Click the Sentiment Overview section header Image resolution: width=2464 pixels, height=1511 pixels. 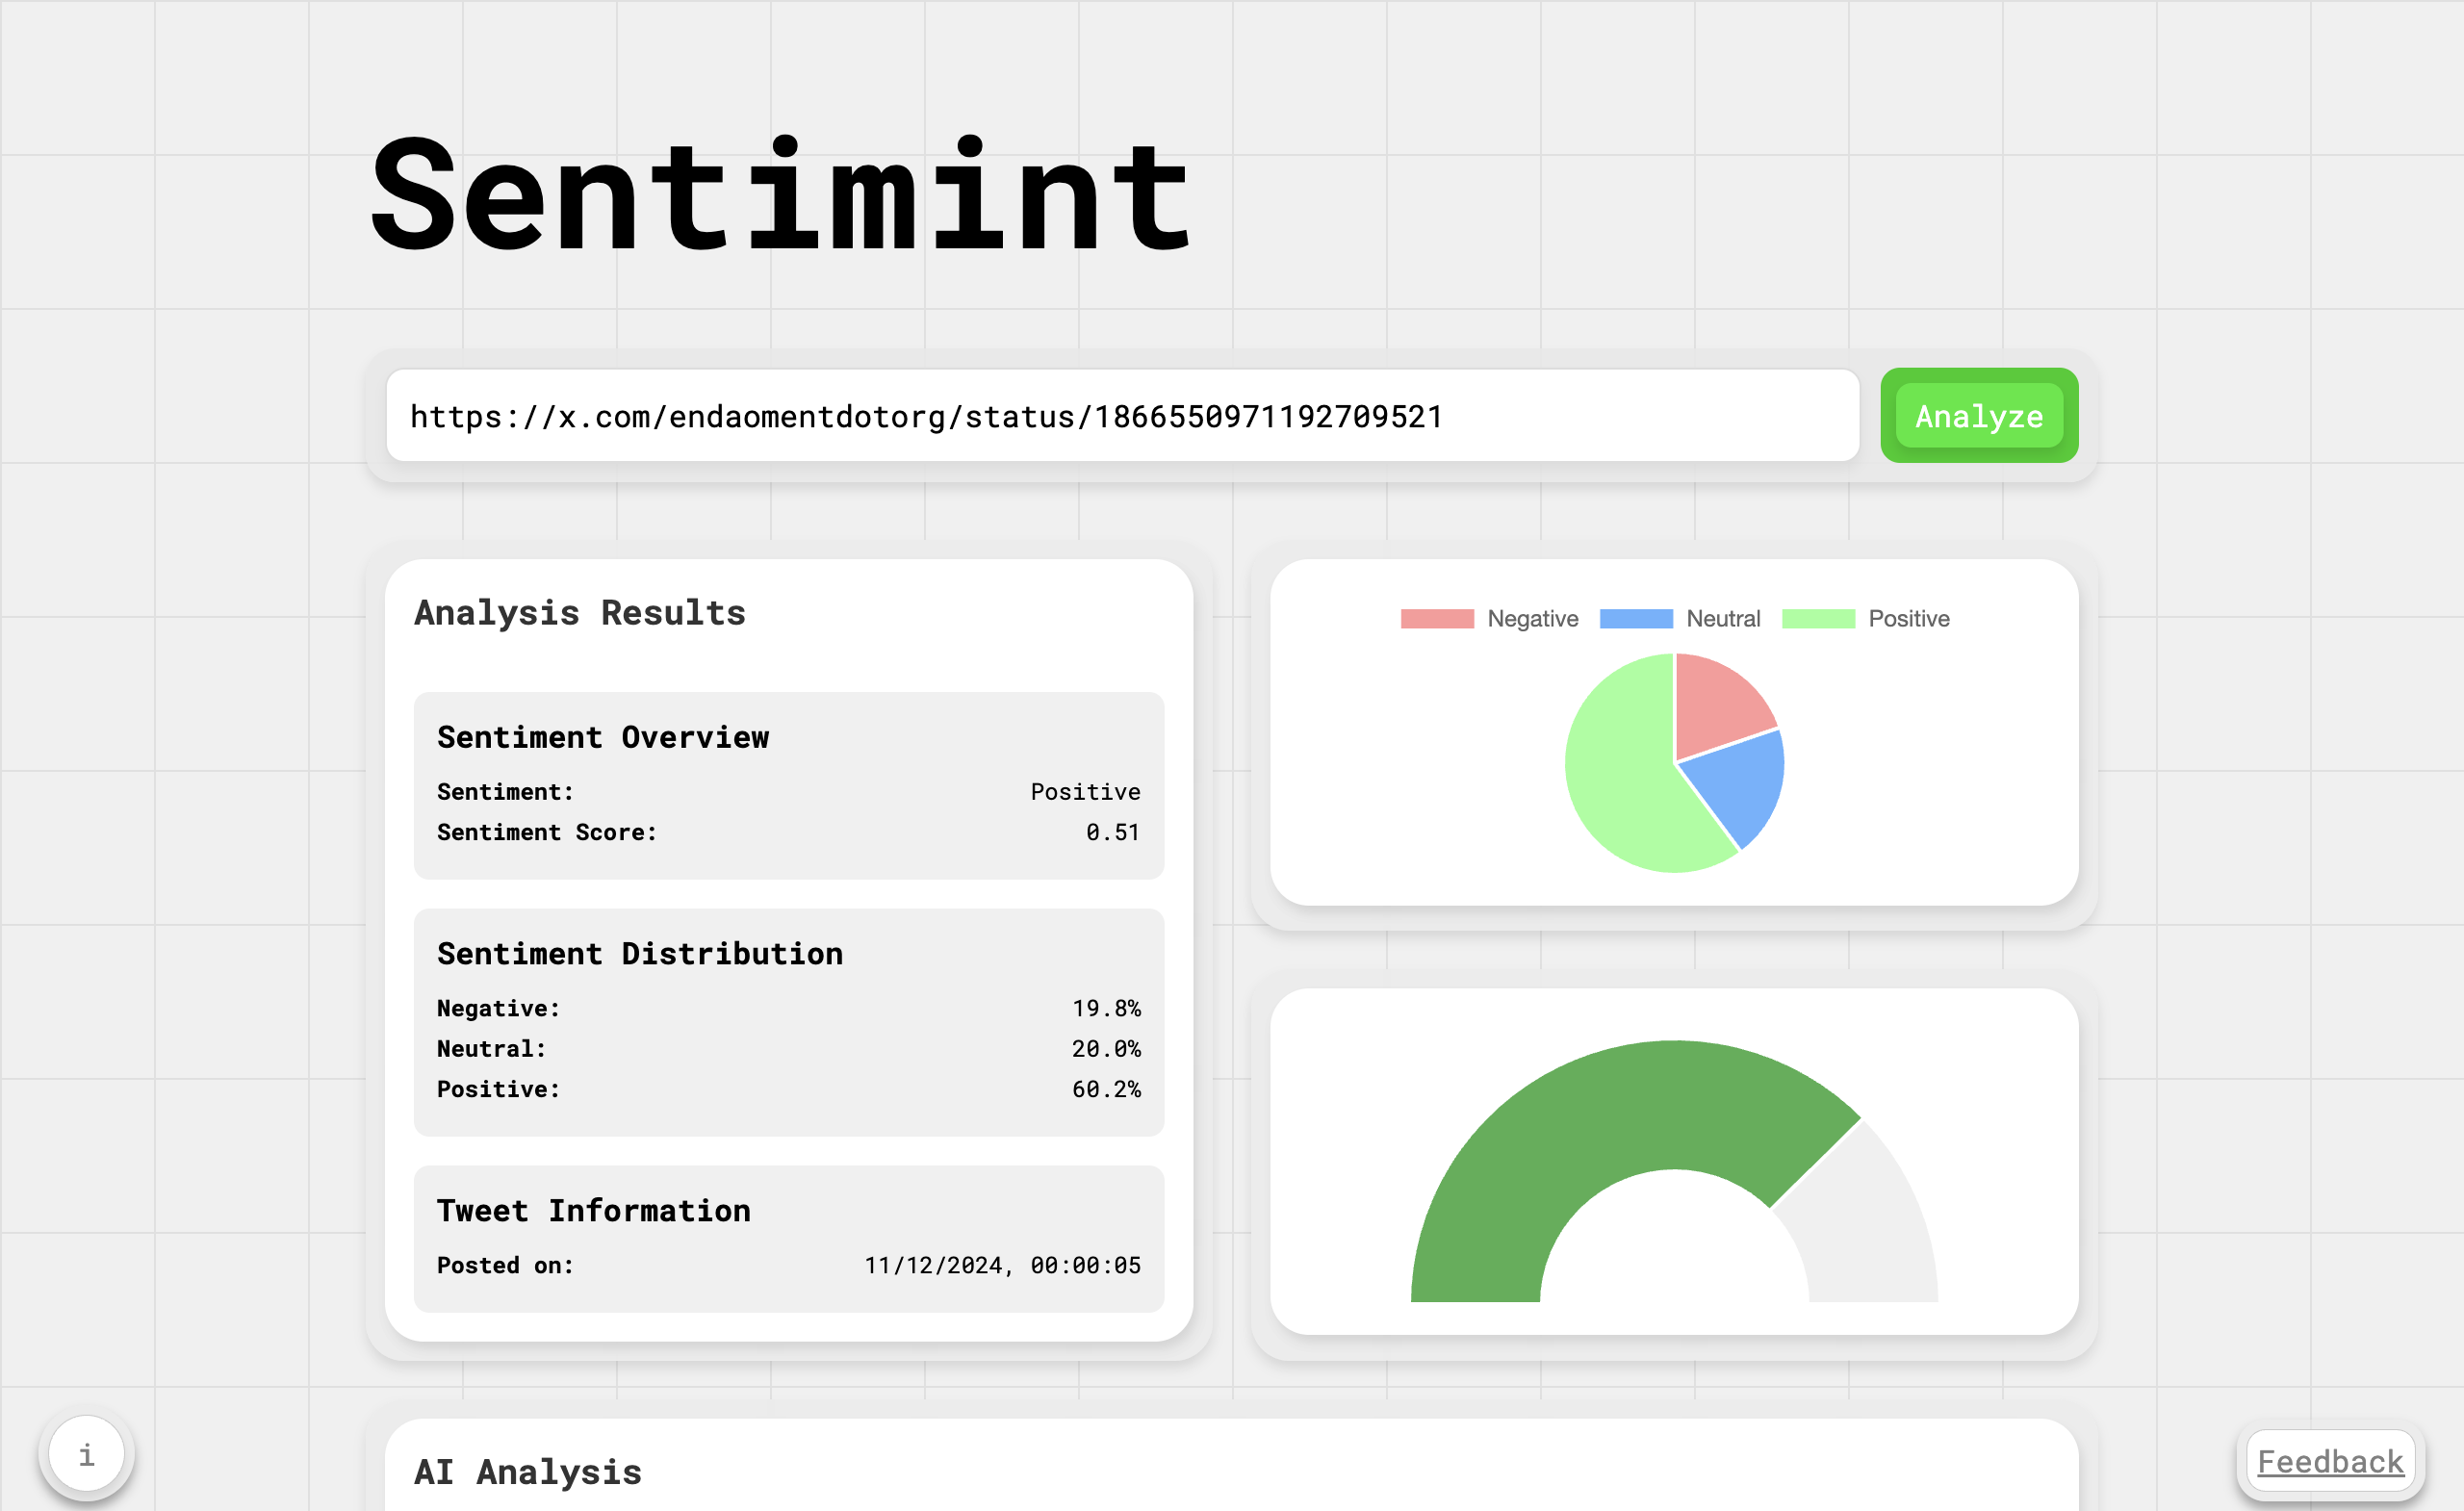tap(603, 737)
